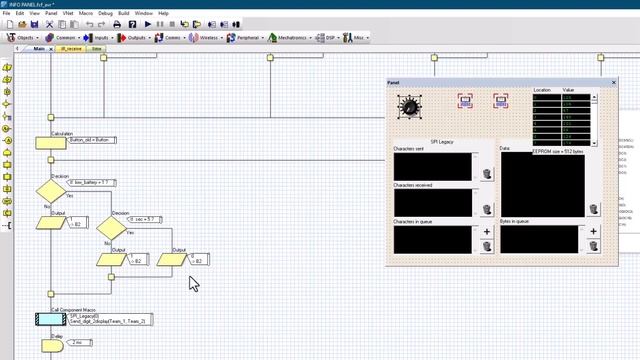
Task: Clear Bytes in queue with trash button
Action: [x=593, y=246]
